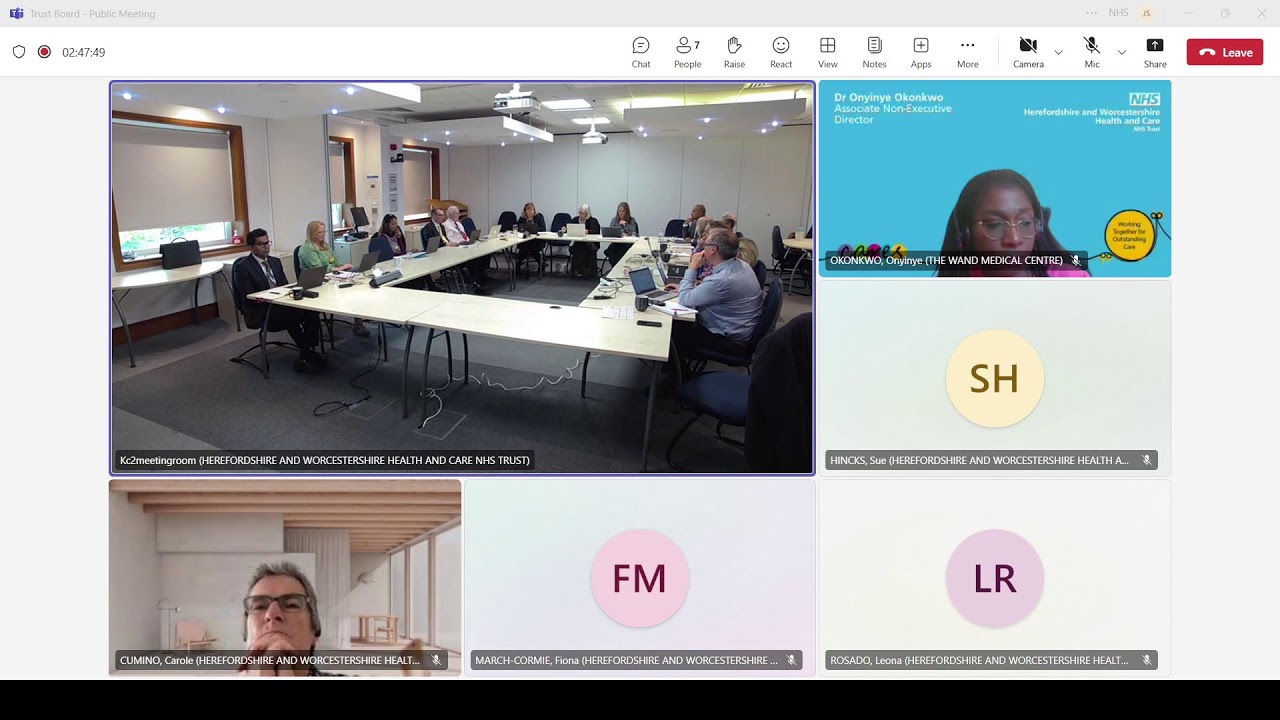Screen dimensions: 1280x720
Task: Expand Mic options dropdown arrow
Action: coord(1121,52)
